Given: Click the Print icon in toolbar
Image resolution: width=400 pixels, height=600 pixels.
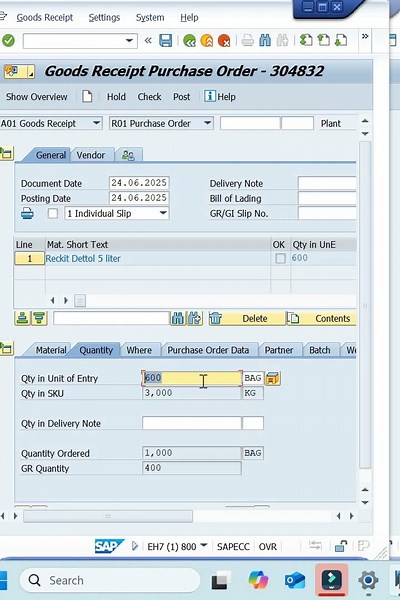Looking at the screenshot, I should [x=247, y=40].
